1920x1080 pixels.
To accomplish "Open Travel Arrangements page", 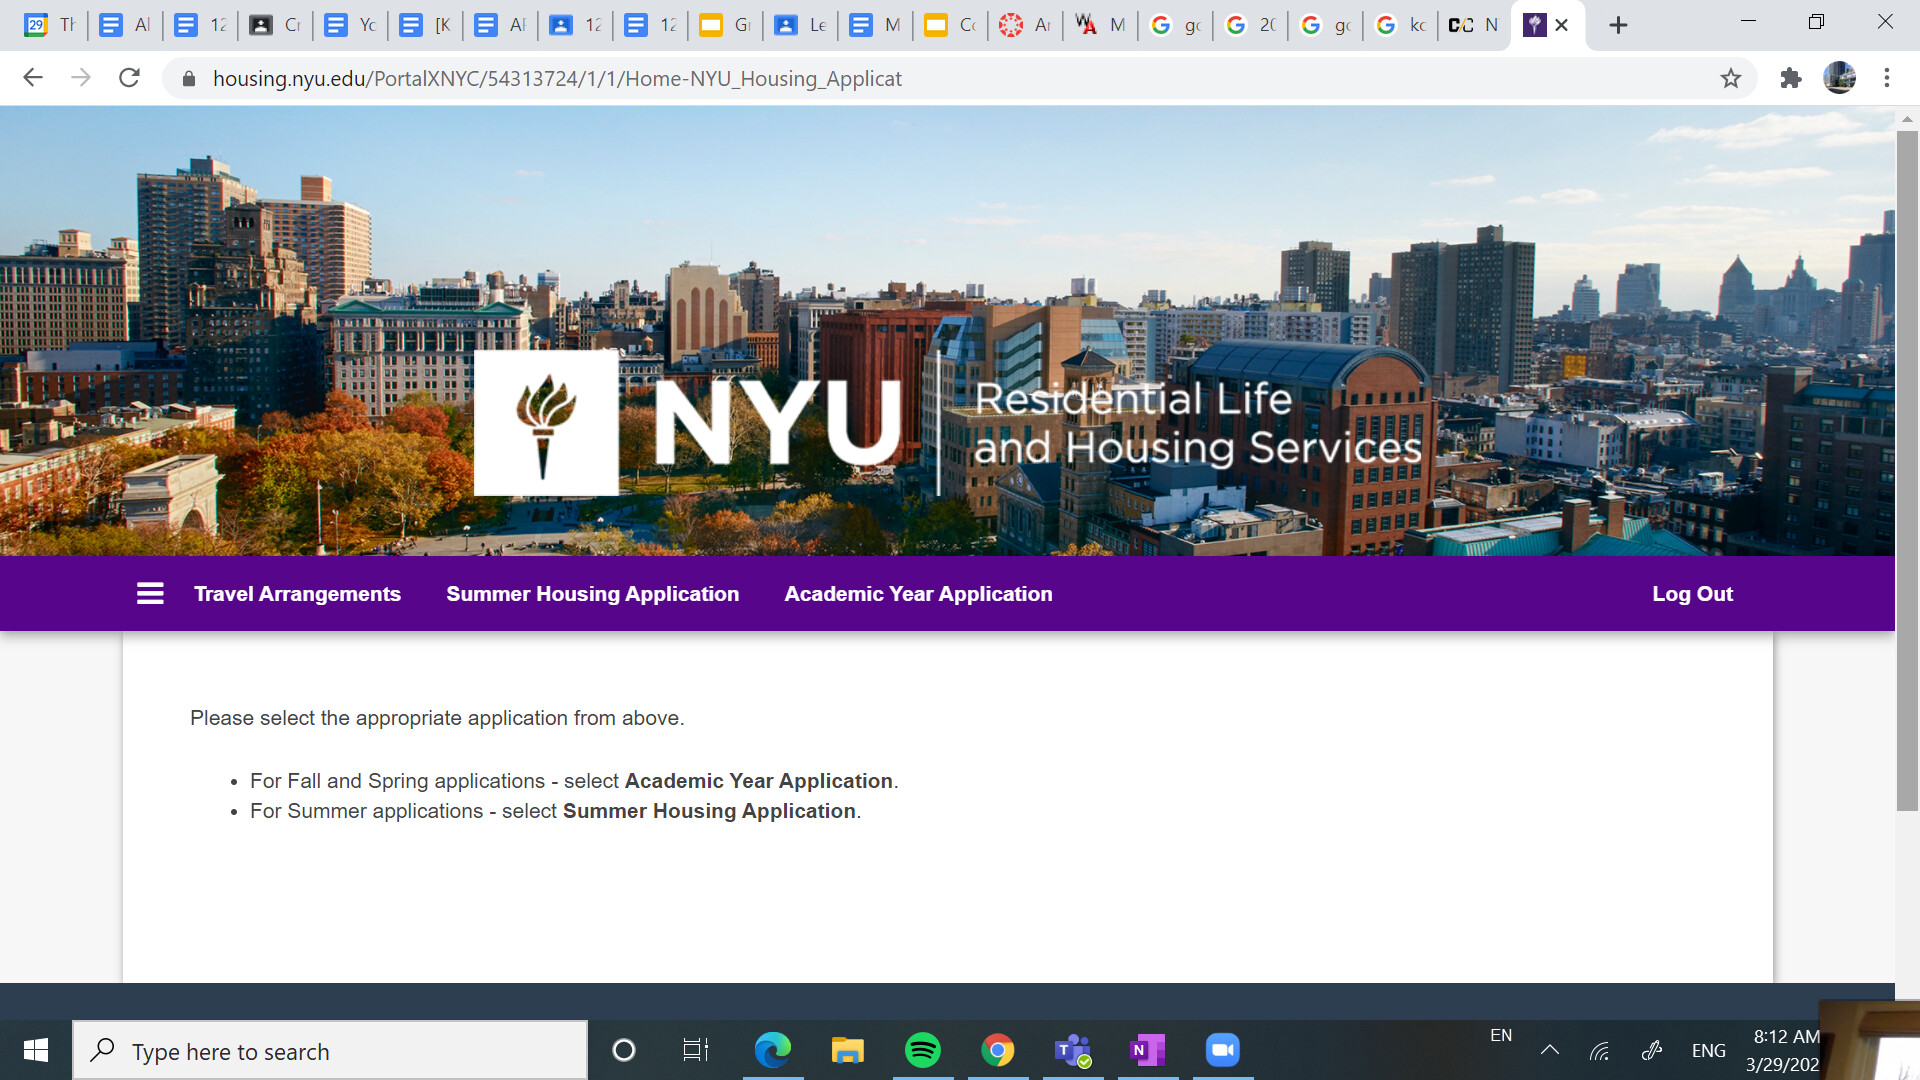I will click(297, 594).
